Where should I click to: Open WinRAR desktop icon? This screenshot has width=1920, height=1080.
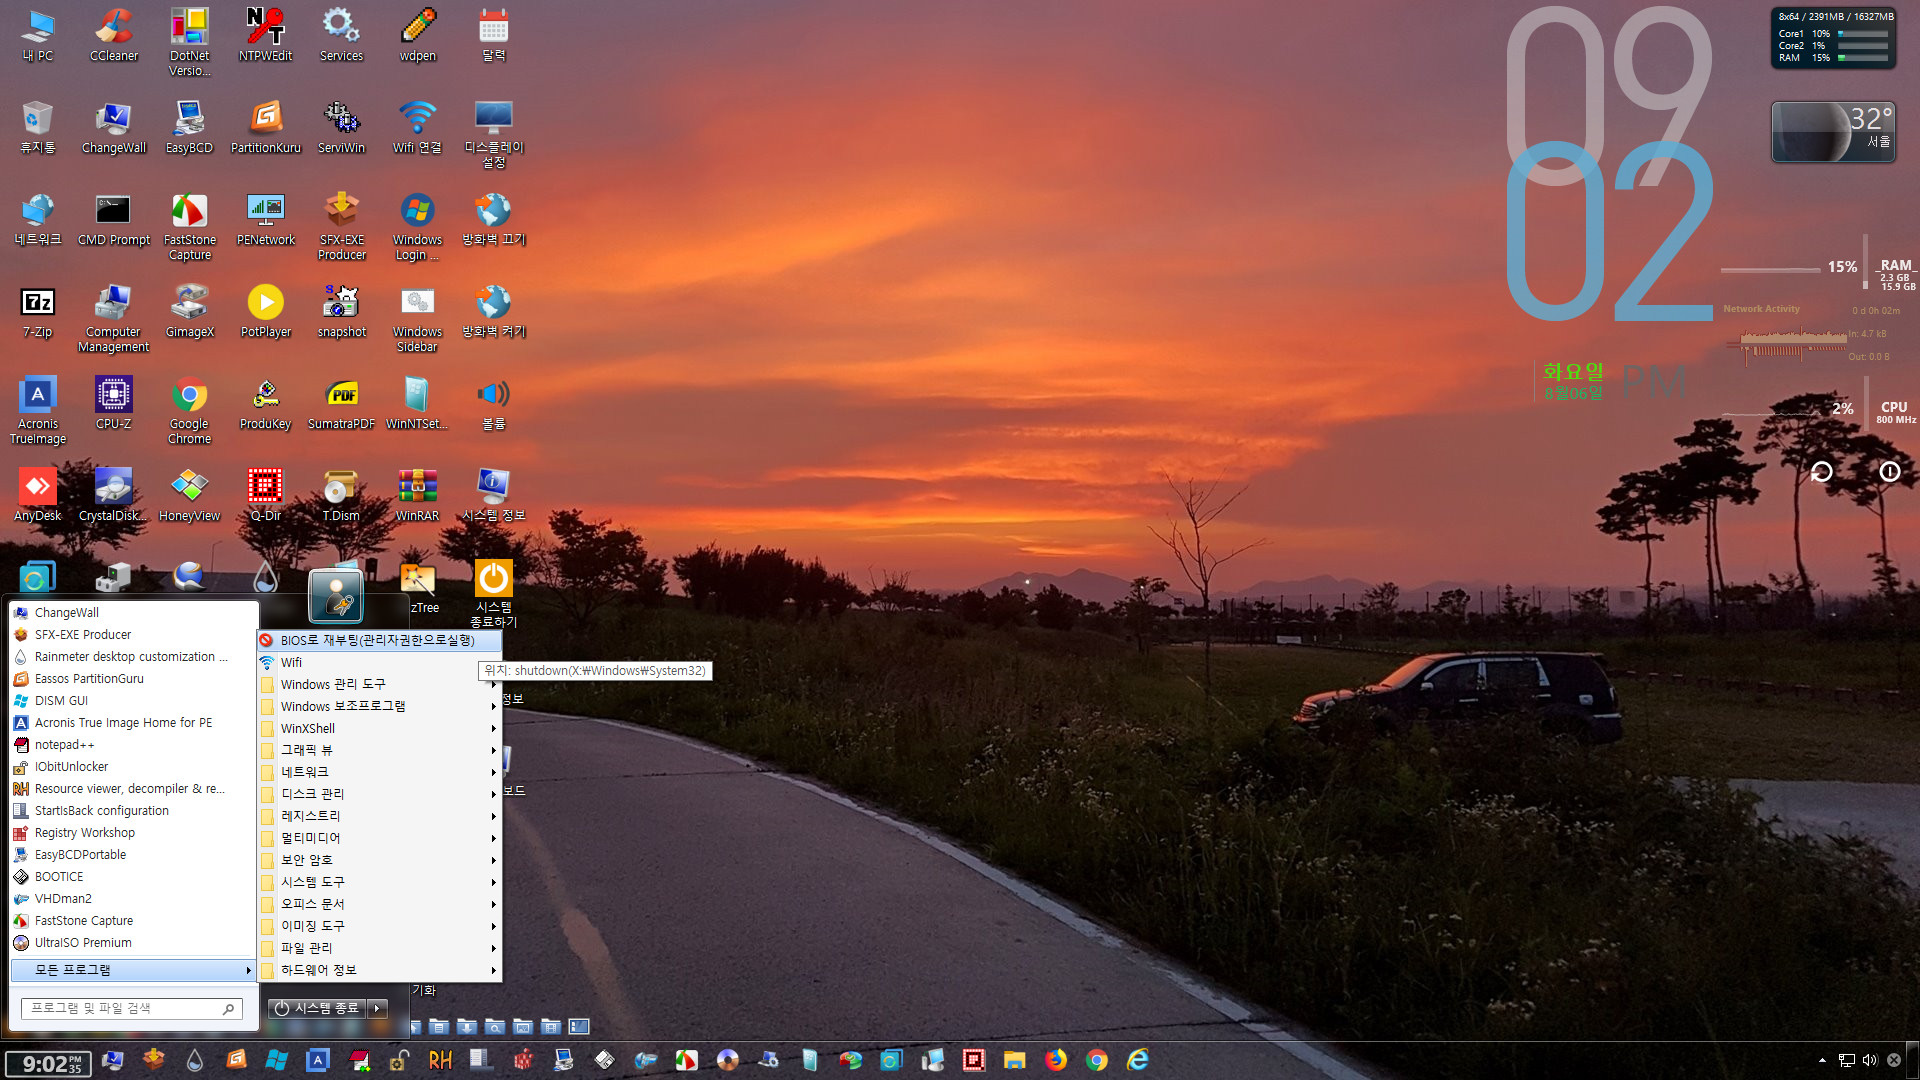[x=417, y=496]
